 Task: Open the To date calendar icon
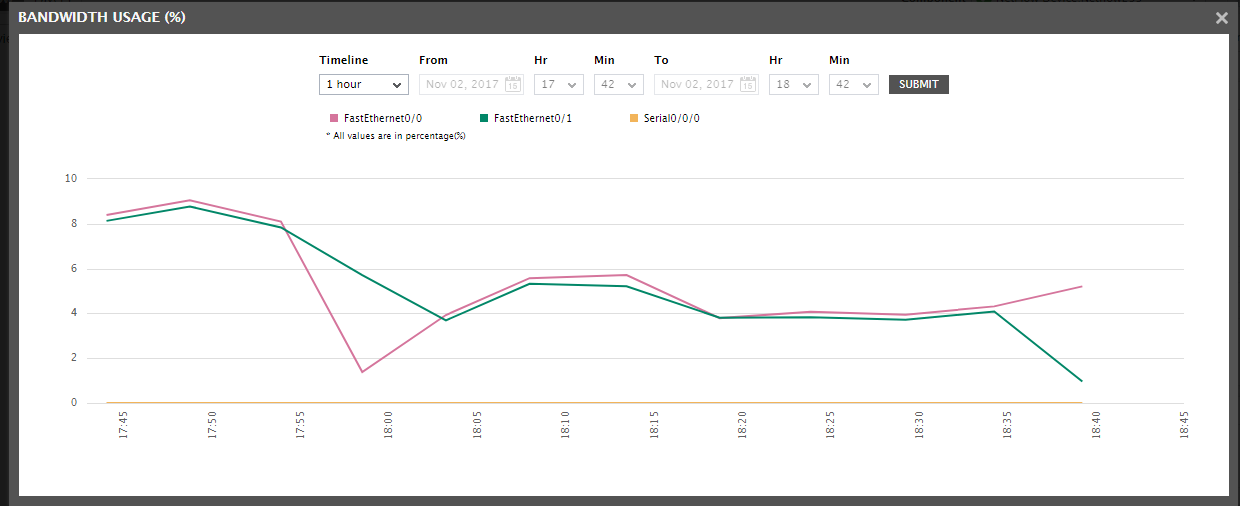(x=748, y=85)
